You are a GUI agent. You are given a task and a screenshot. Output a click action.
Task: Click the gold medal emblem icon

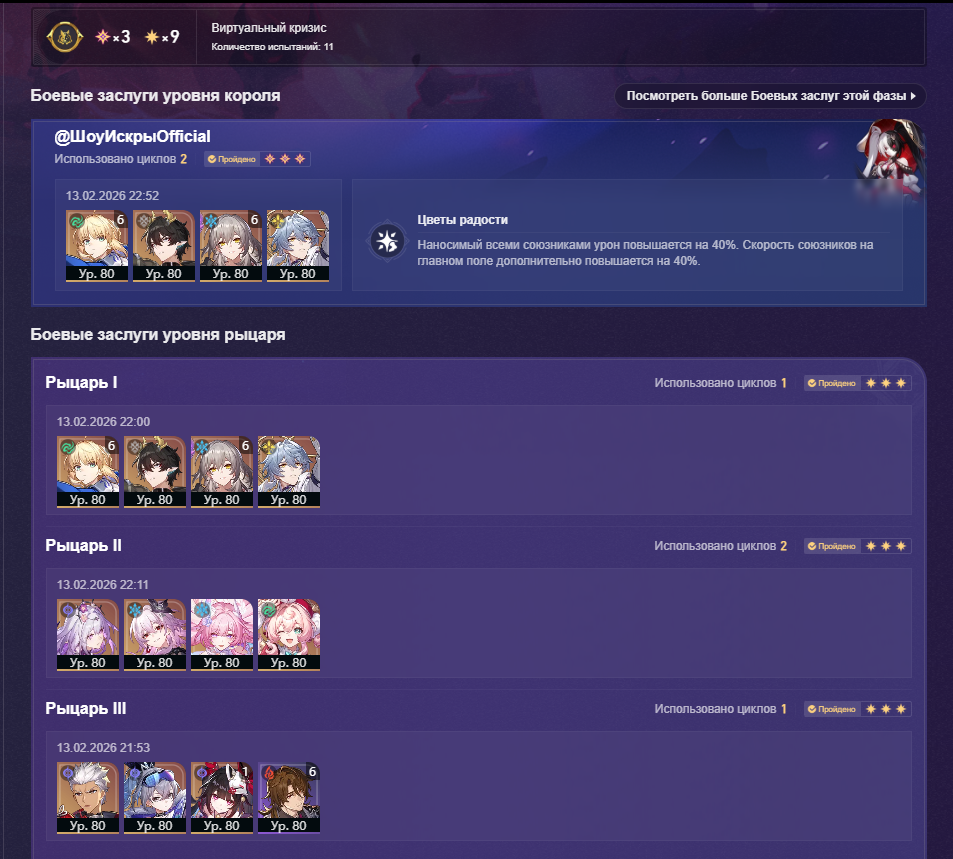click(x=64, y=37)
